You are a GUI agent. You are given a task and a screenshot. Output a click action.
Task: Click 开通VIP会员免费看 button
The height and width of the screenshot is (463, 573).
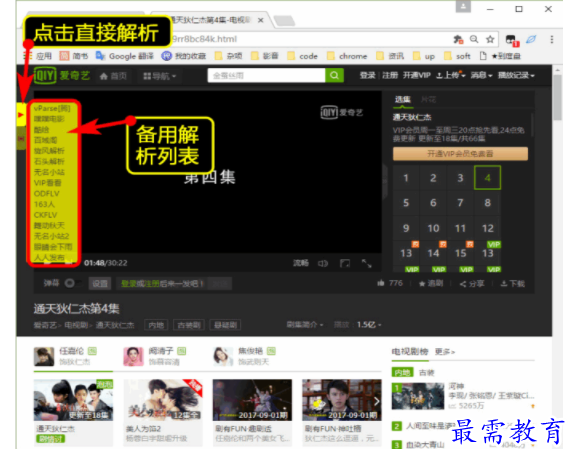460,153
